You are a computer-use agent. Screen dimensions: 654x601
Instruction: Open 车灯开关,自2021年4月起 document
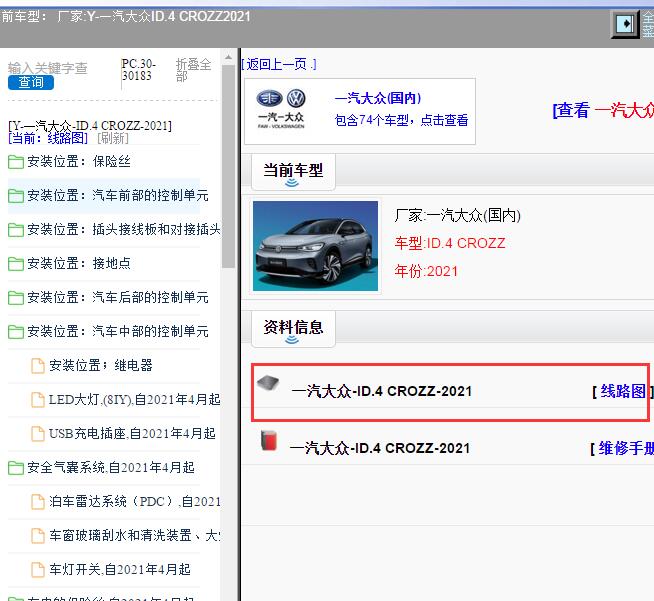click(x=120, y=569)
